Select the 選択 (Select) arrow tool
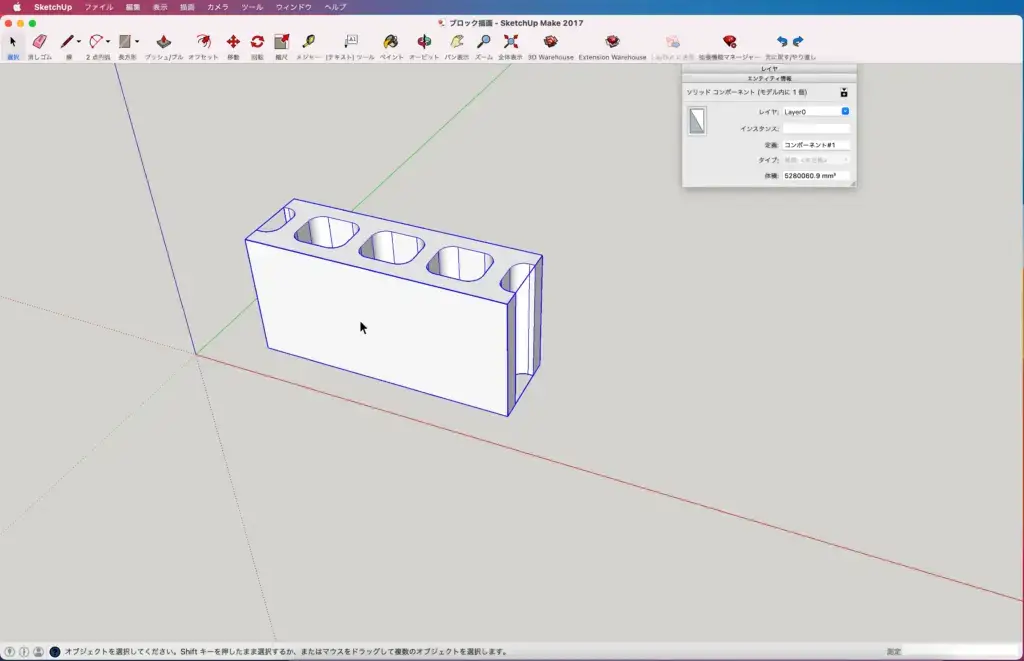The width and height of the screenshot is (1024, 661). click(x=12, y=42)
